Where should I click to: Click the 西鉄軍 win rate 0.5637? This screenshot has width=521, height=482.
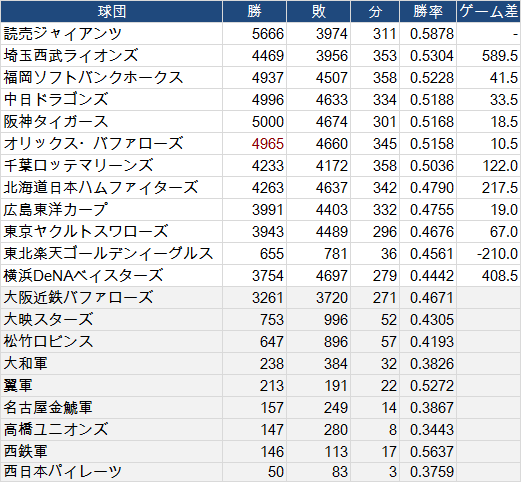[x=432, y=452]
